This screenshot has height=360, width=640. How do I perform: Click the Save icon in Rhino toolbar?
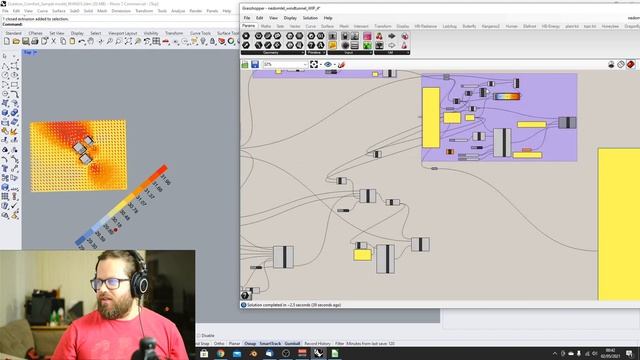[25, 41]
